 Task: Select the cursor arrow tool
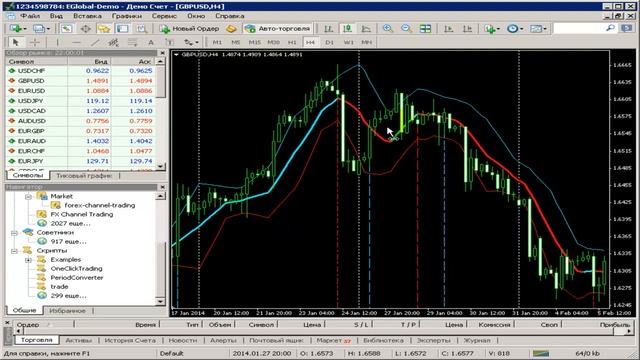pos(16,42)
